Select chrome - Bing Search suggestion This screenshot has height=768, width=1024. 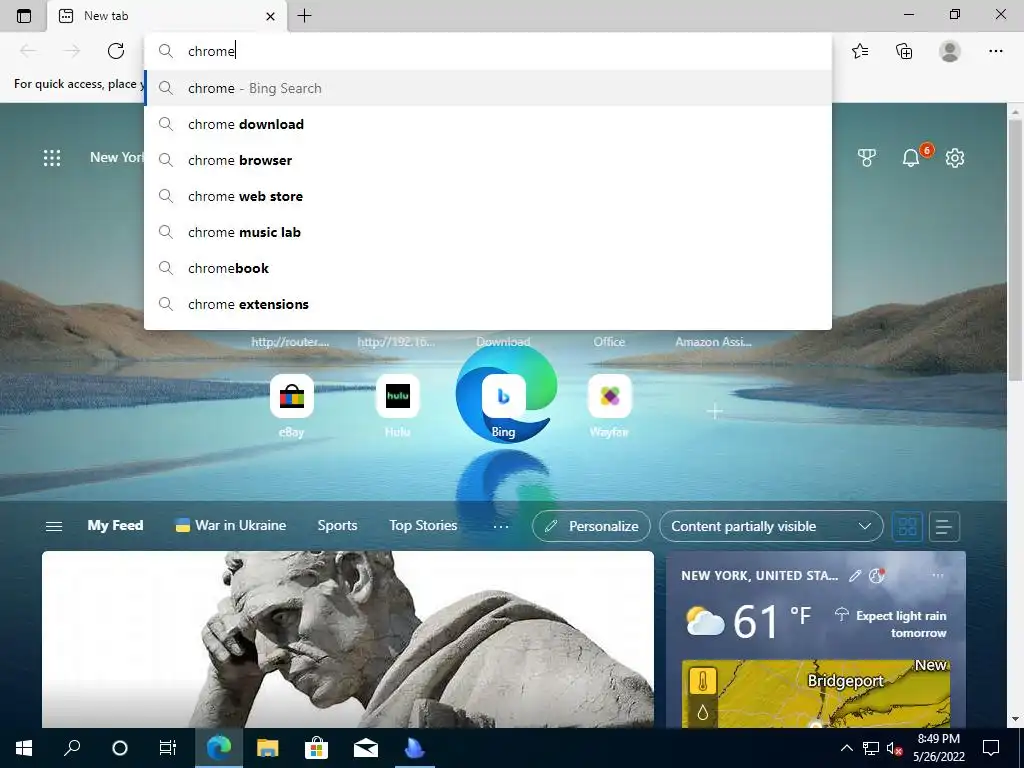tap(488, 88)
